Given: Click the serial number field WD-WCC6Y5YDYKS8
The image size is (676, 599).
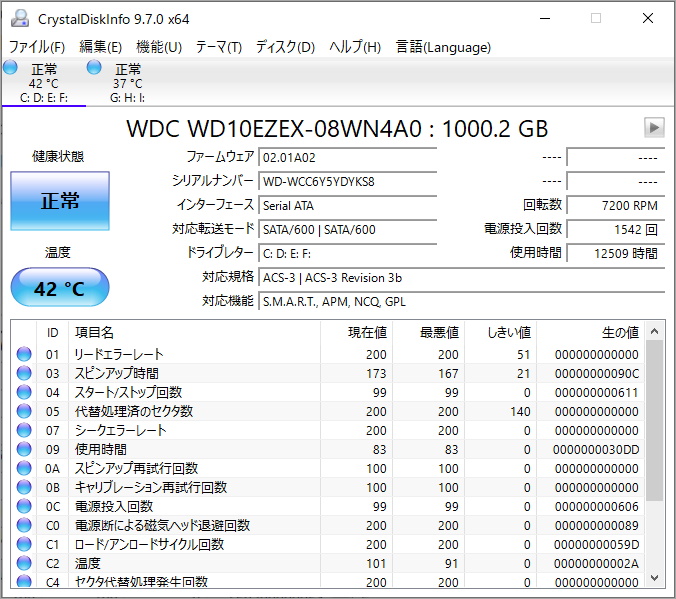Looking at the screenshot, I should (x=347, y=182).
